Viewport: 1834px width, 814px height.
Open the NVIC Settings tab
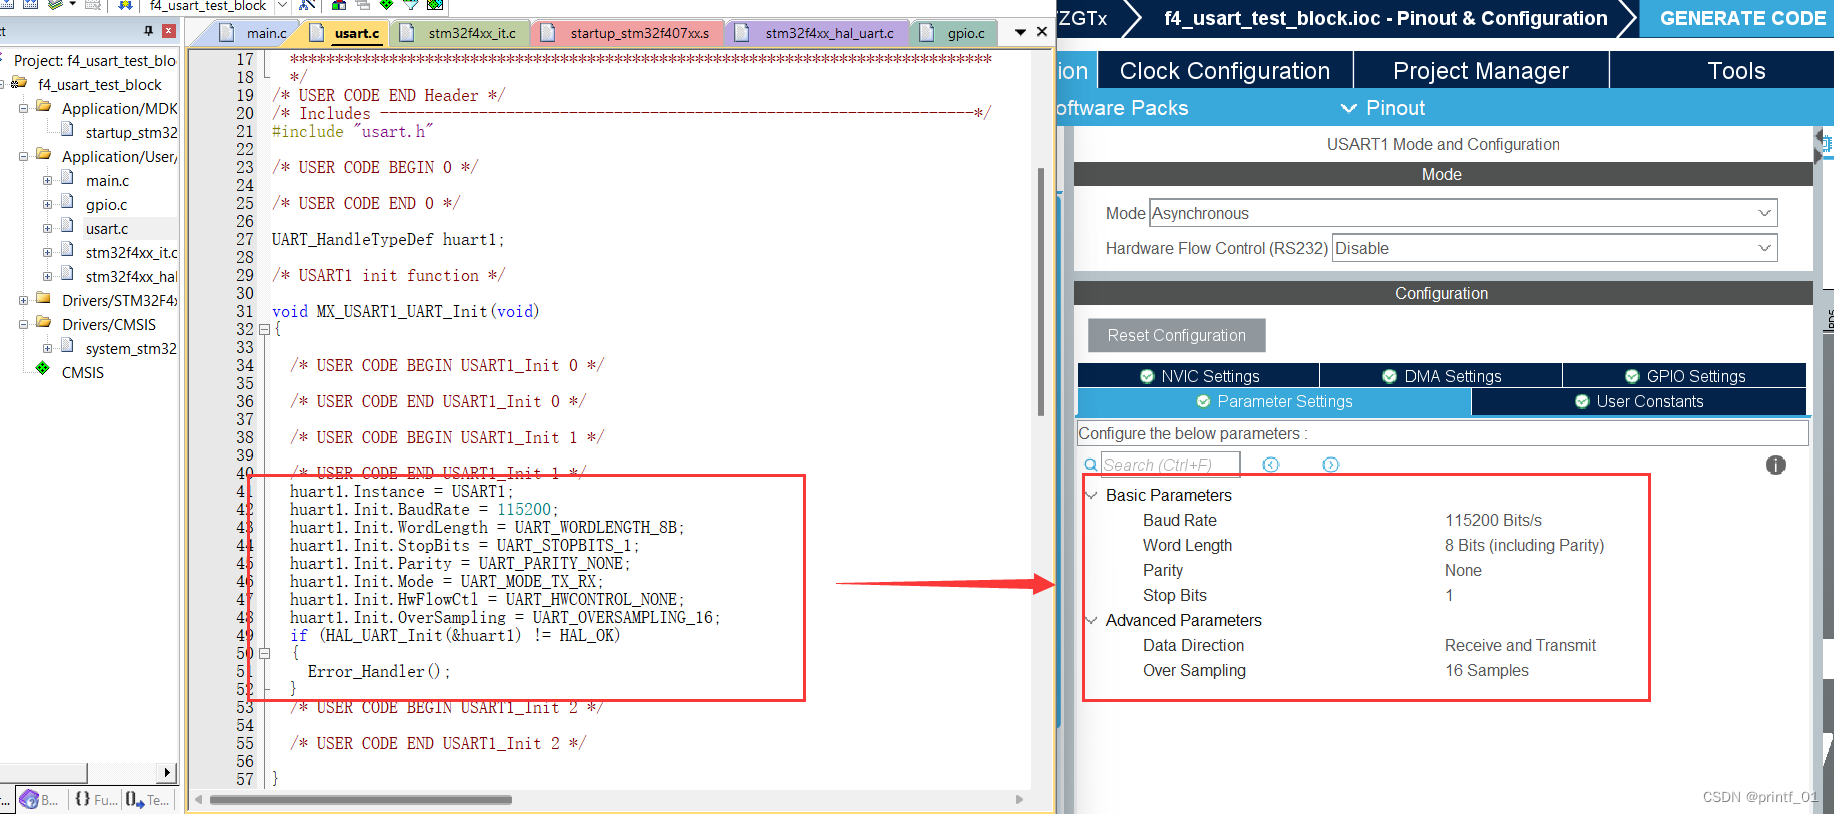1199,376
